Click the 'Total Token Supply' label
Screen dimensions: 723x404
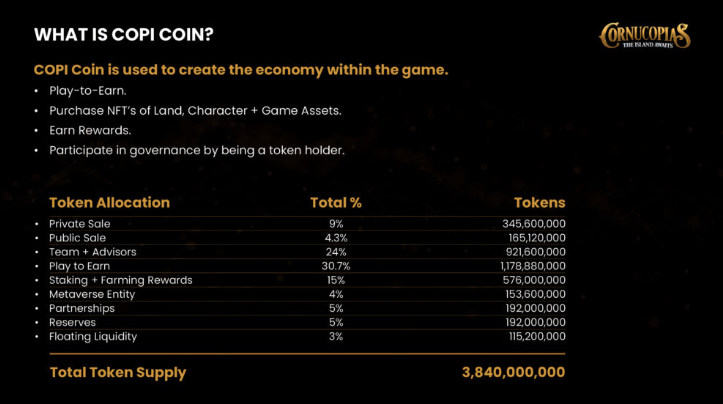click(x=117, y=372)
